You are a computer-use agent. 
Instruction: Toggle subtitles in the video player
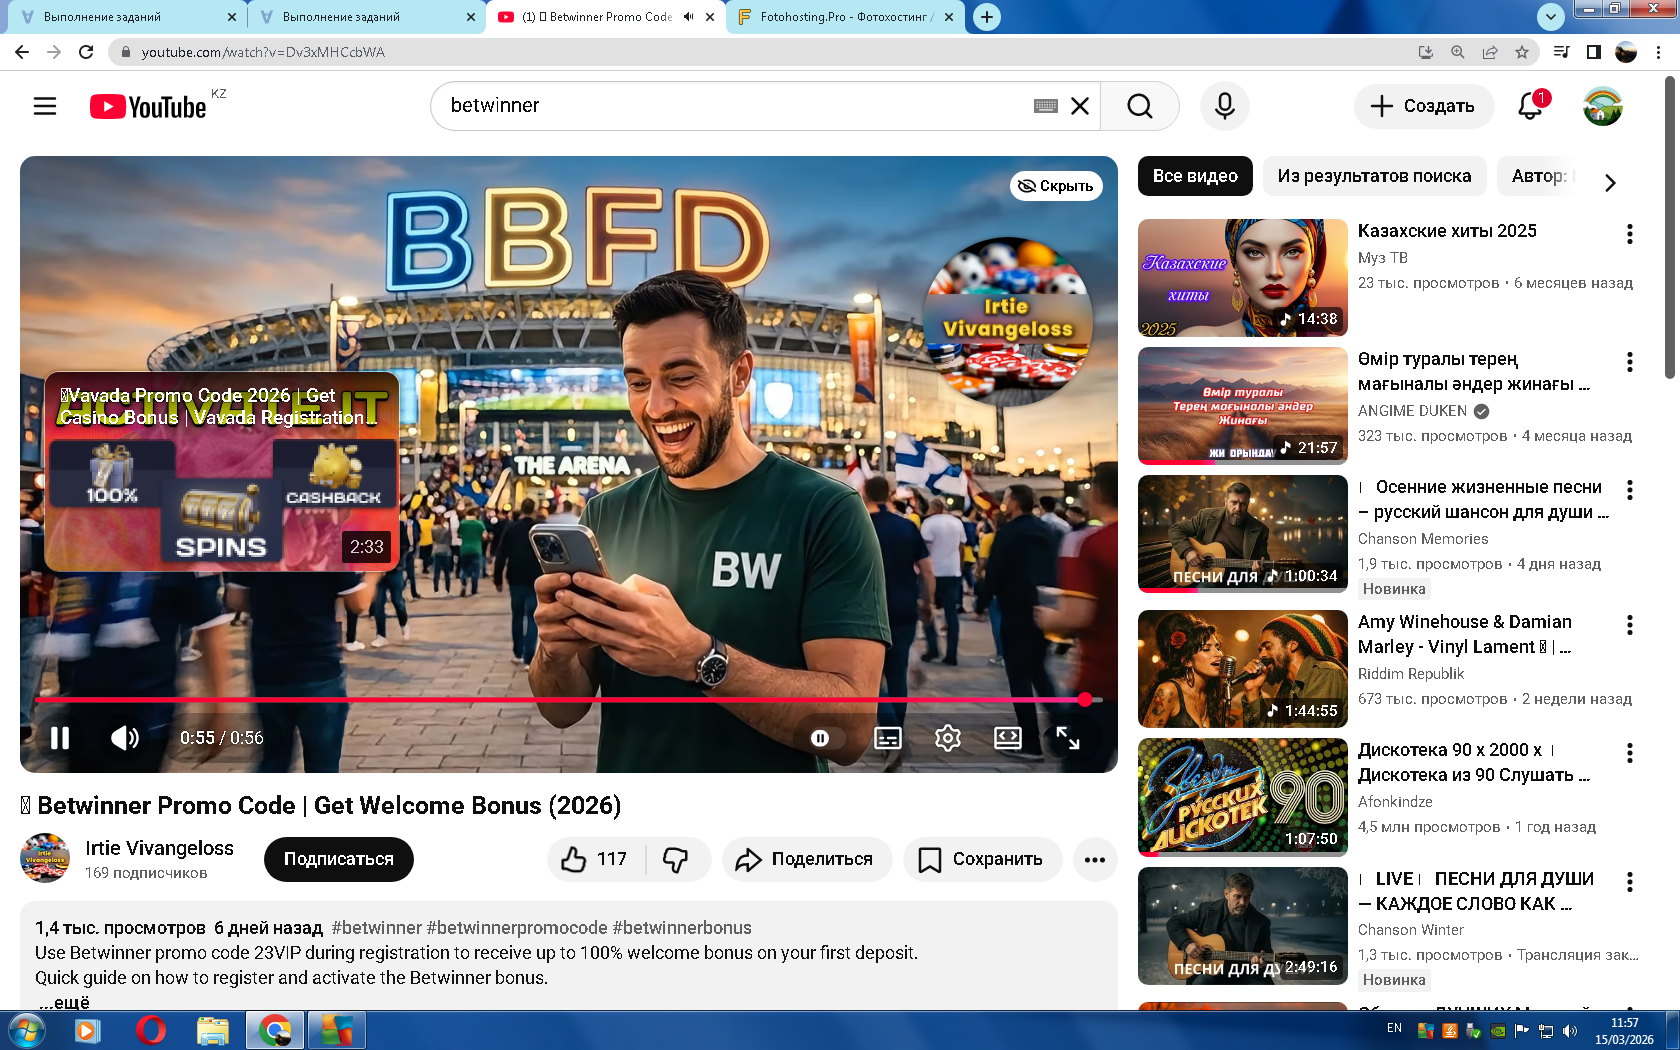coord(887,738)
